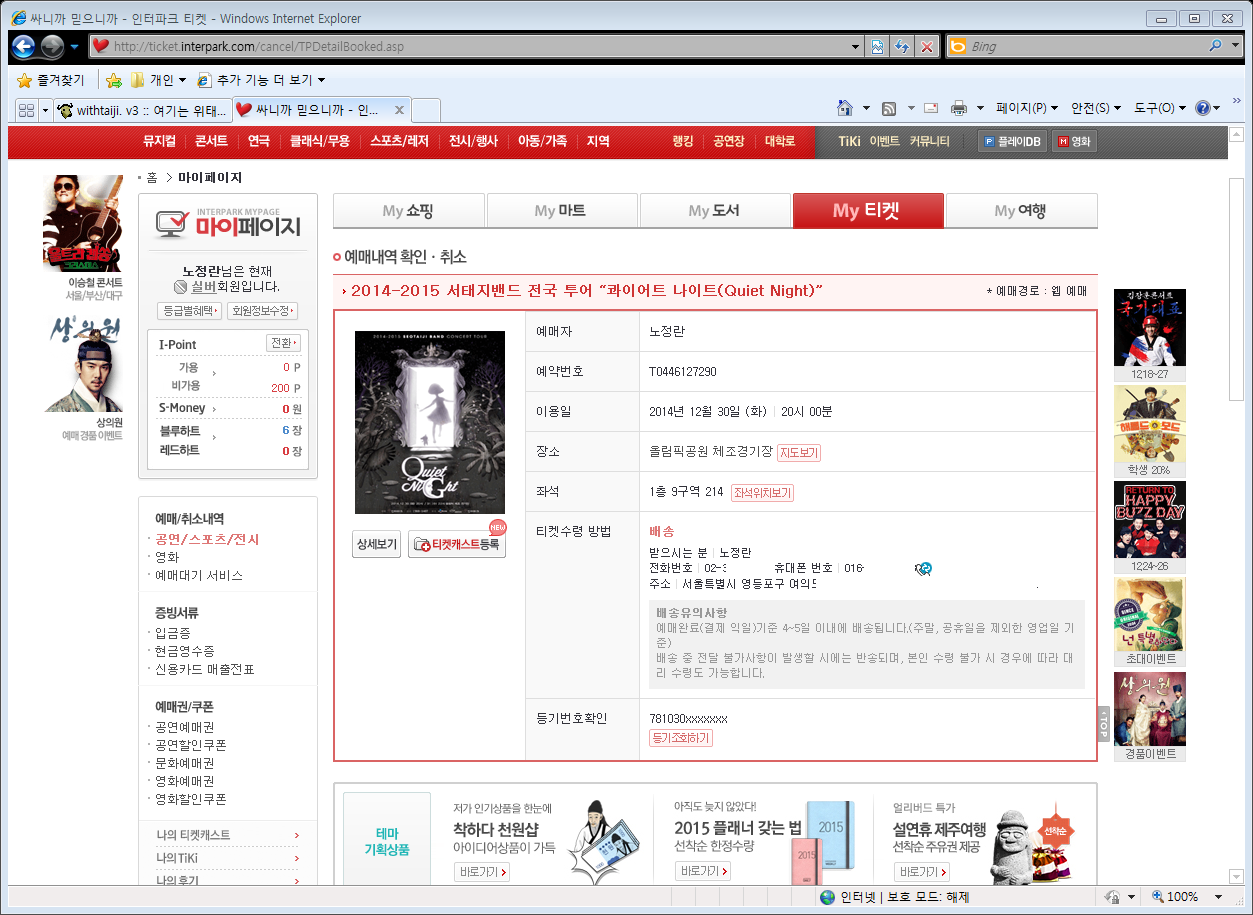Screen dimensions: 1253x915
Task: Switch to the My 쇼핑 tab
Action: [x=408, y=211]
